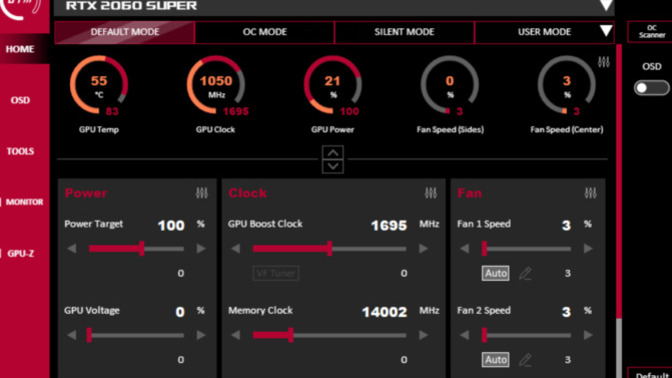This screenshot has height=378, width=672.
Task: Open GPU-Z from sidebar
Action: coord(20,253)
